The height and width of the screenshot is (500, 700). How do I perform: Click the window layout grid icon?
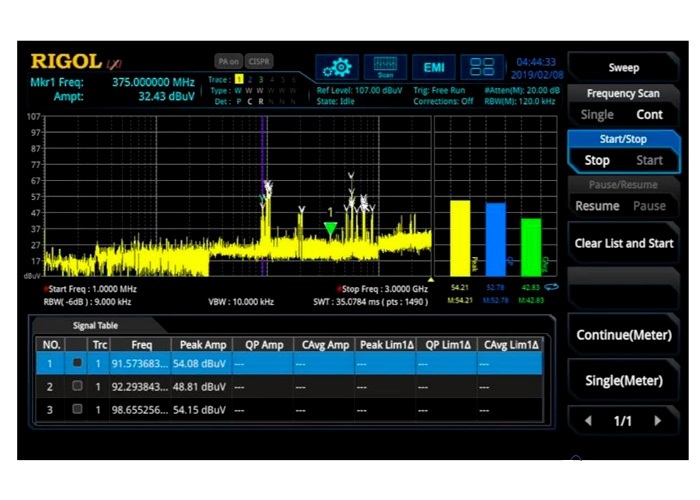tap(482, 67)
